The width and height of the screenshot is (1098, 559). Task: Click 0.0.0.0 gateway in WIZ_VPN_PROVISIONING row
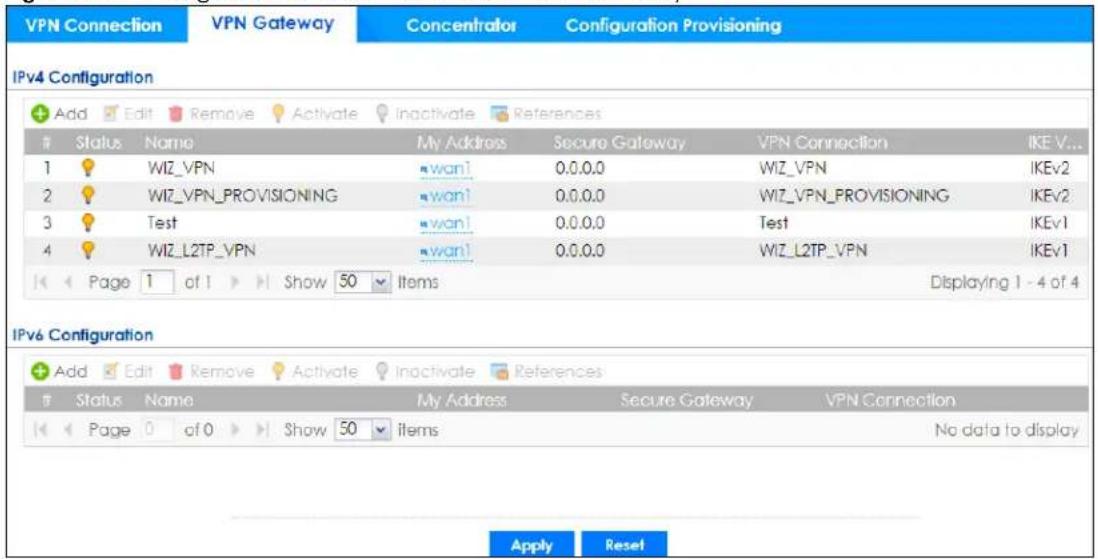[x=579, y=196]
